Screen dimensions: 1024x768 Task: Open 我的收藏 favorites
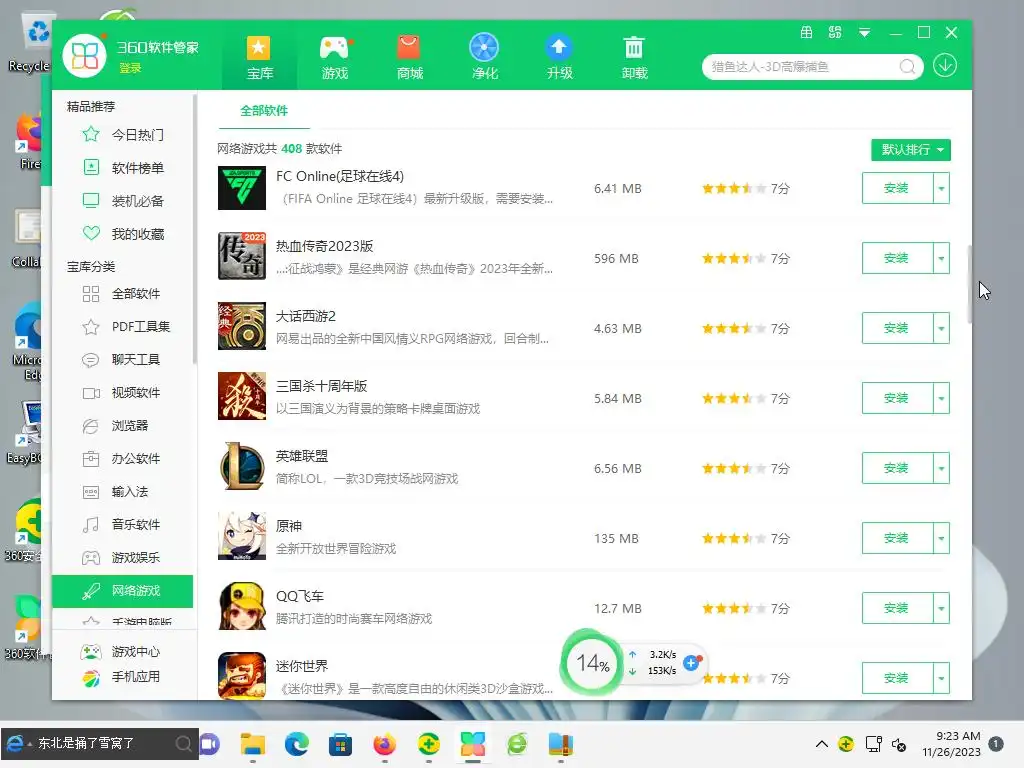click(123, 234)
